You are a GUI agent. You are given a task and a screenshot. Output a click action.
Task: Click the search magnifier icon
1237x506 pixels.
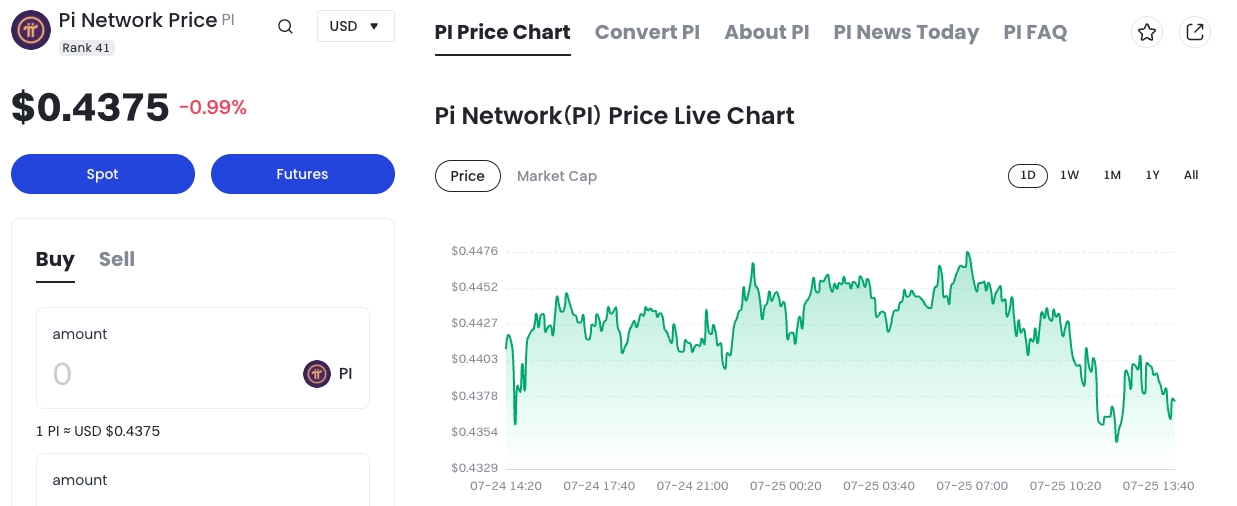pyautogui.click(x=285, y=27)
